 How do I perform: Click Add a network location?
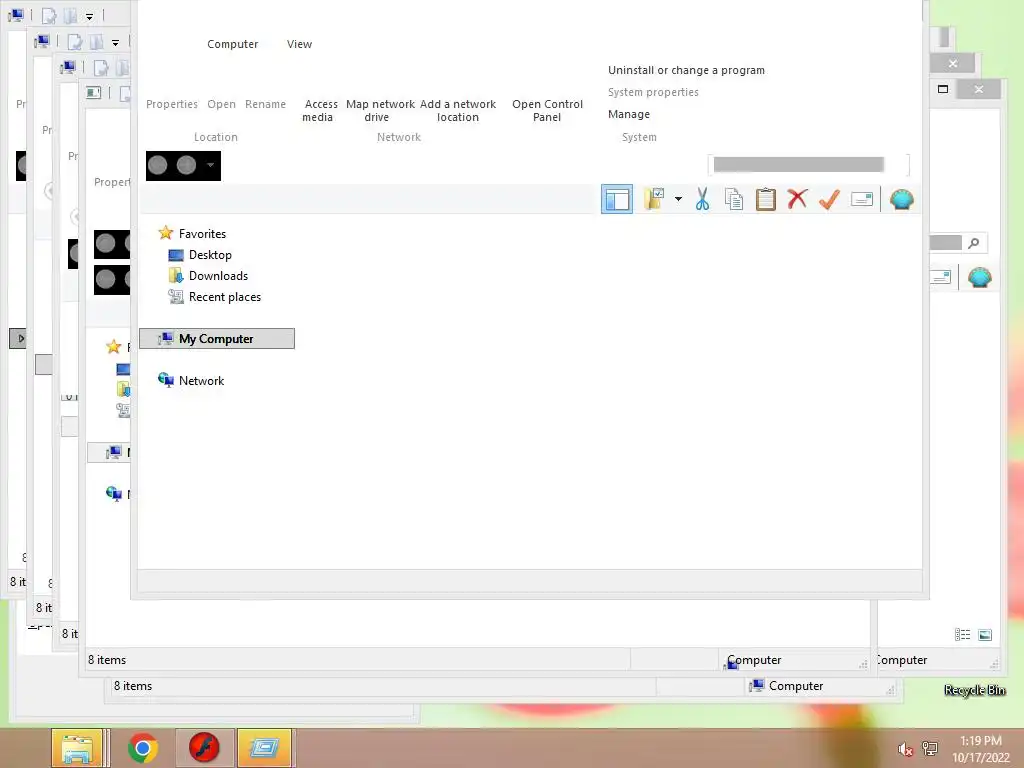(458, 110)
